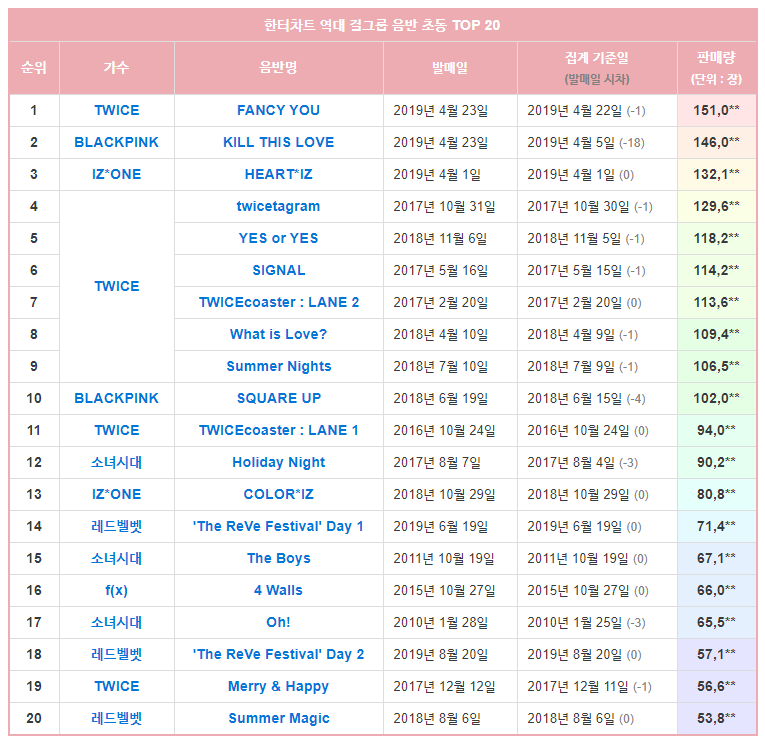
Task: Click the 발매일 column header
Action: pyautogui.click(x=450, y=67)
